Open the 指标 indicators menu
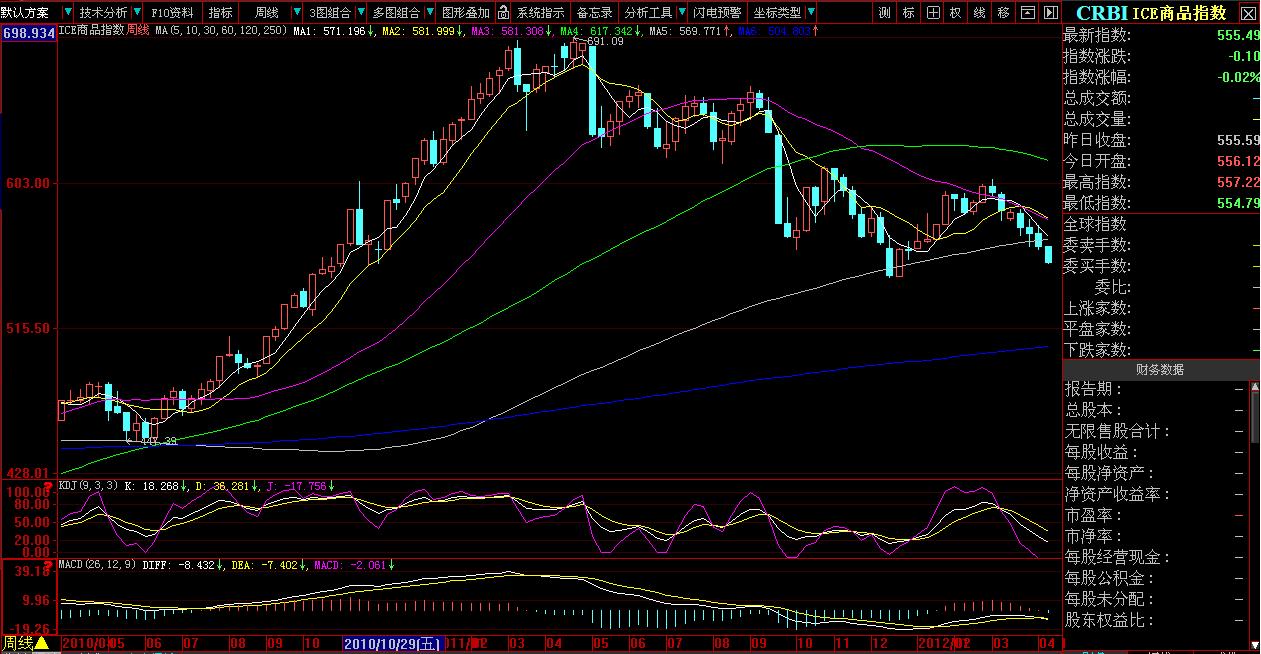 coord(221,13)
